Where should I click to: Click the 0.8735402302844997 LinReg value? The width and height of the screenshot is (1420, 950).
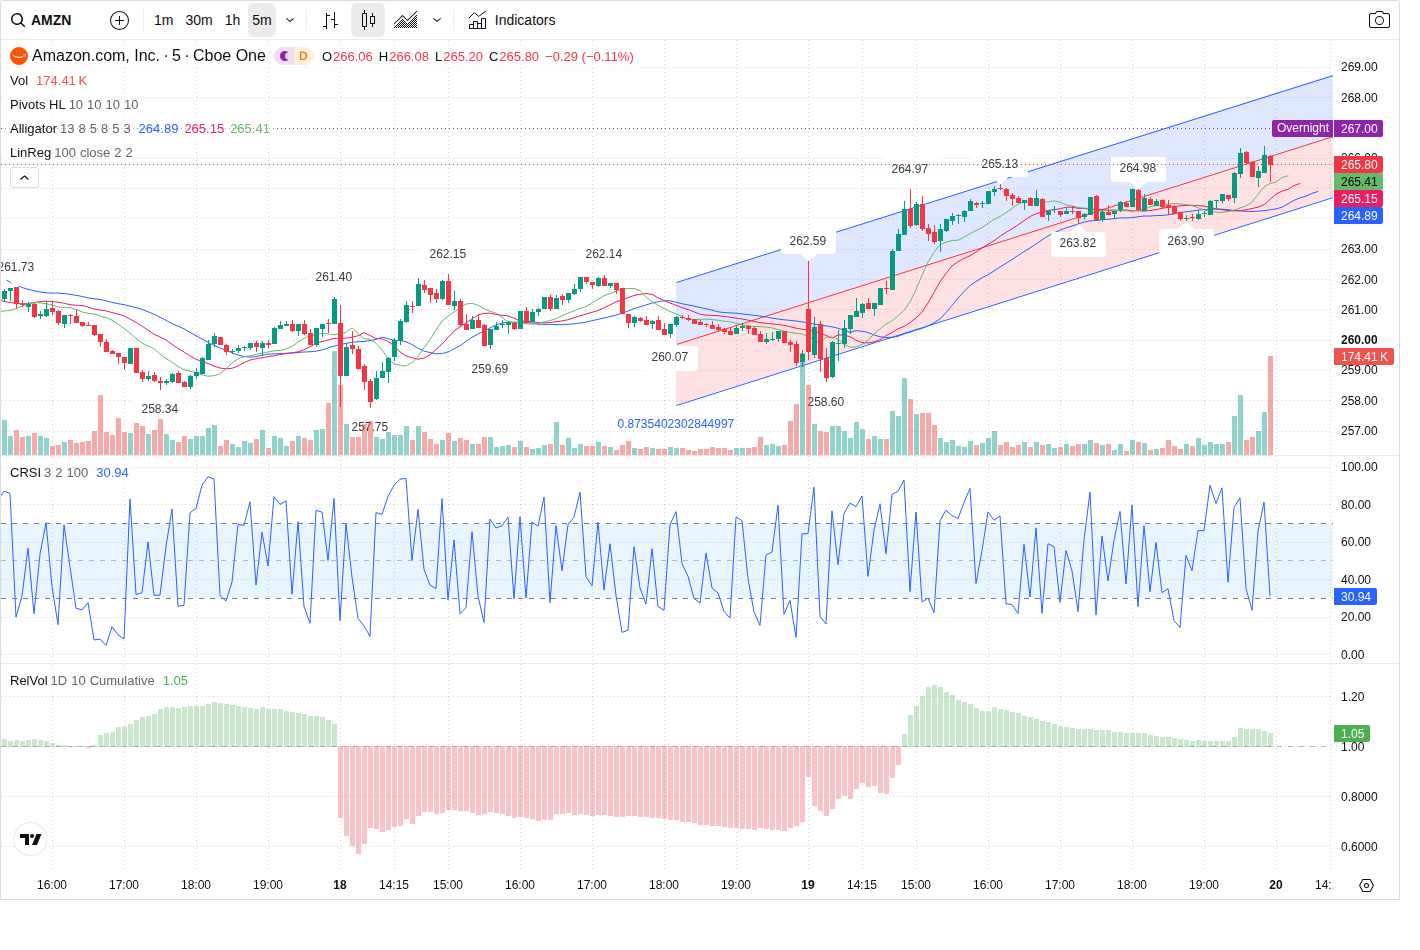point(675,424)
